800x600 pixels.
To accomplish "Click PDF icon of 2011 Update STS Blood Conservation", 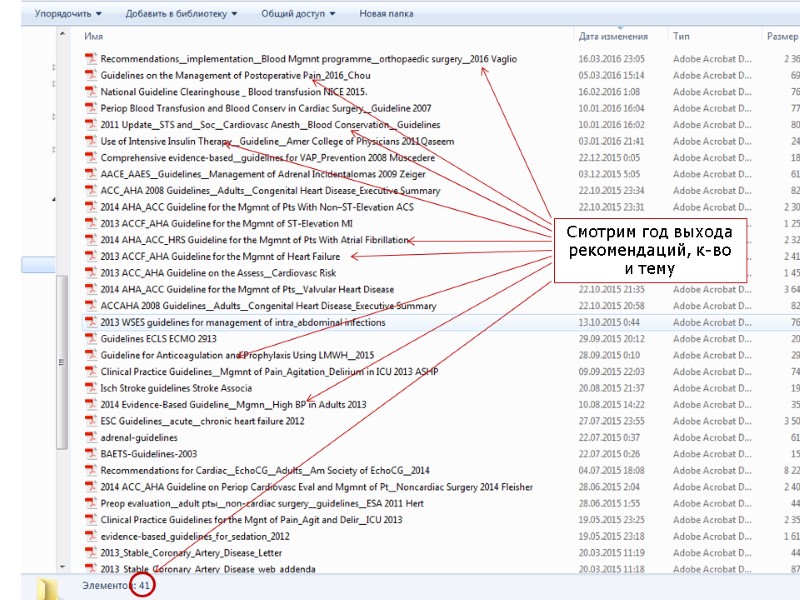I will pyautogui.click(x=91, y=124).
